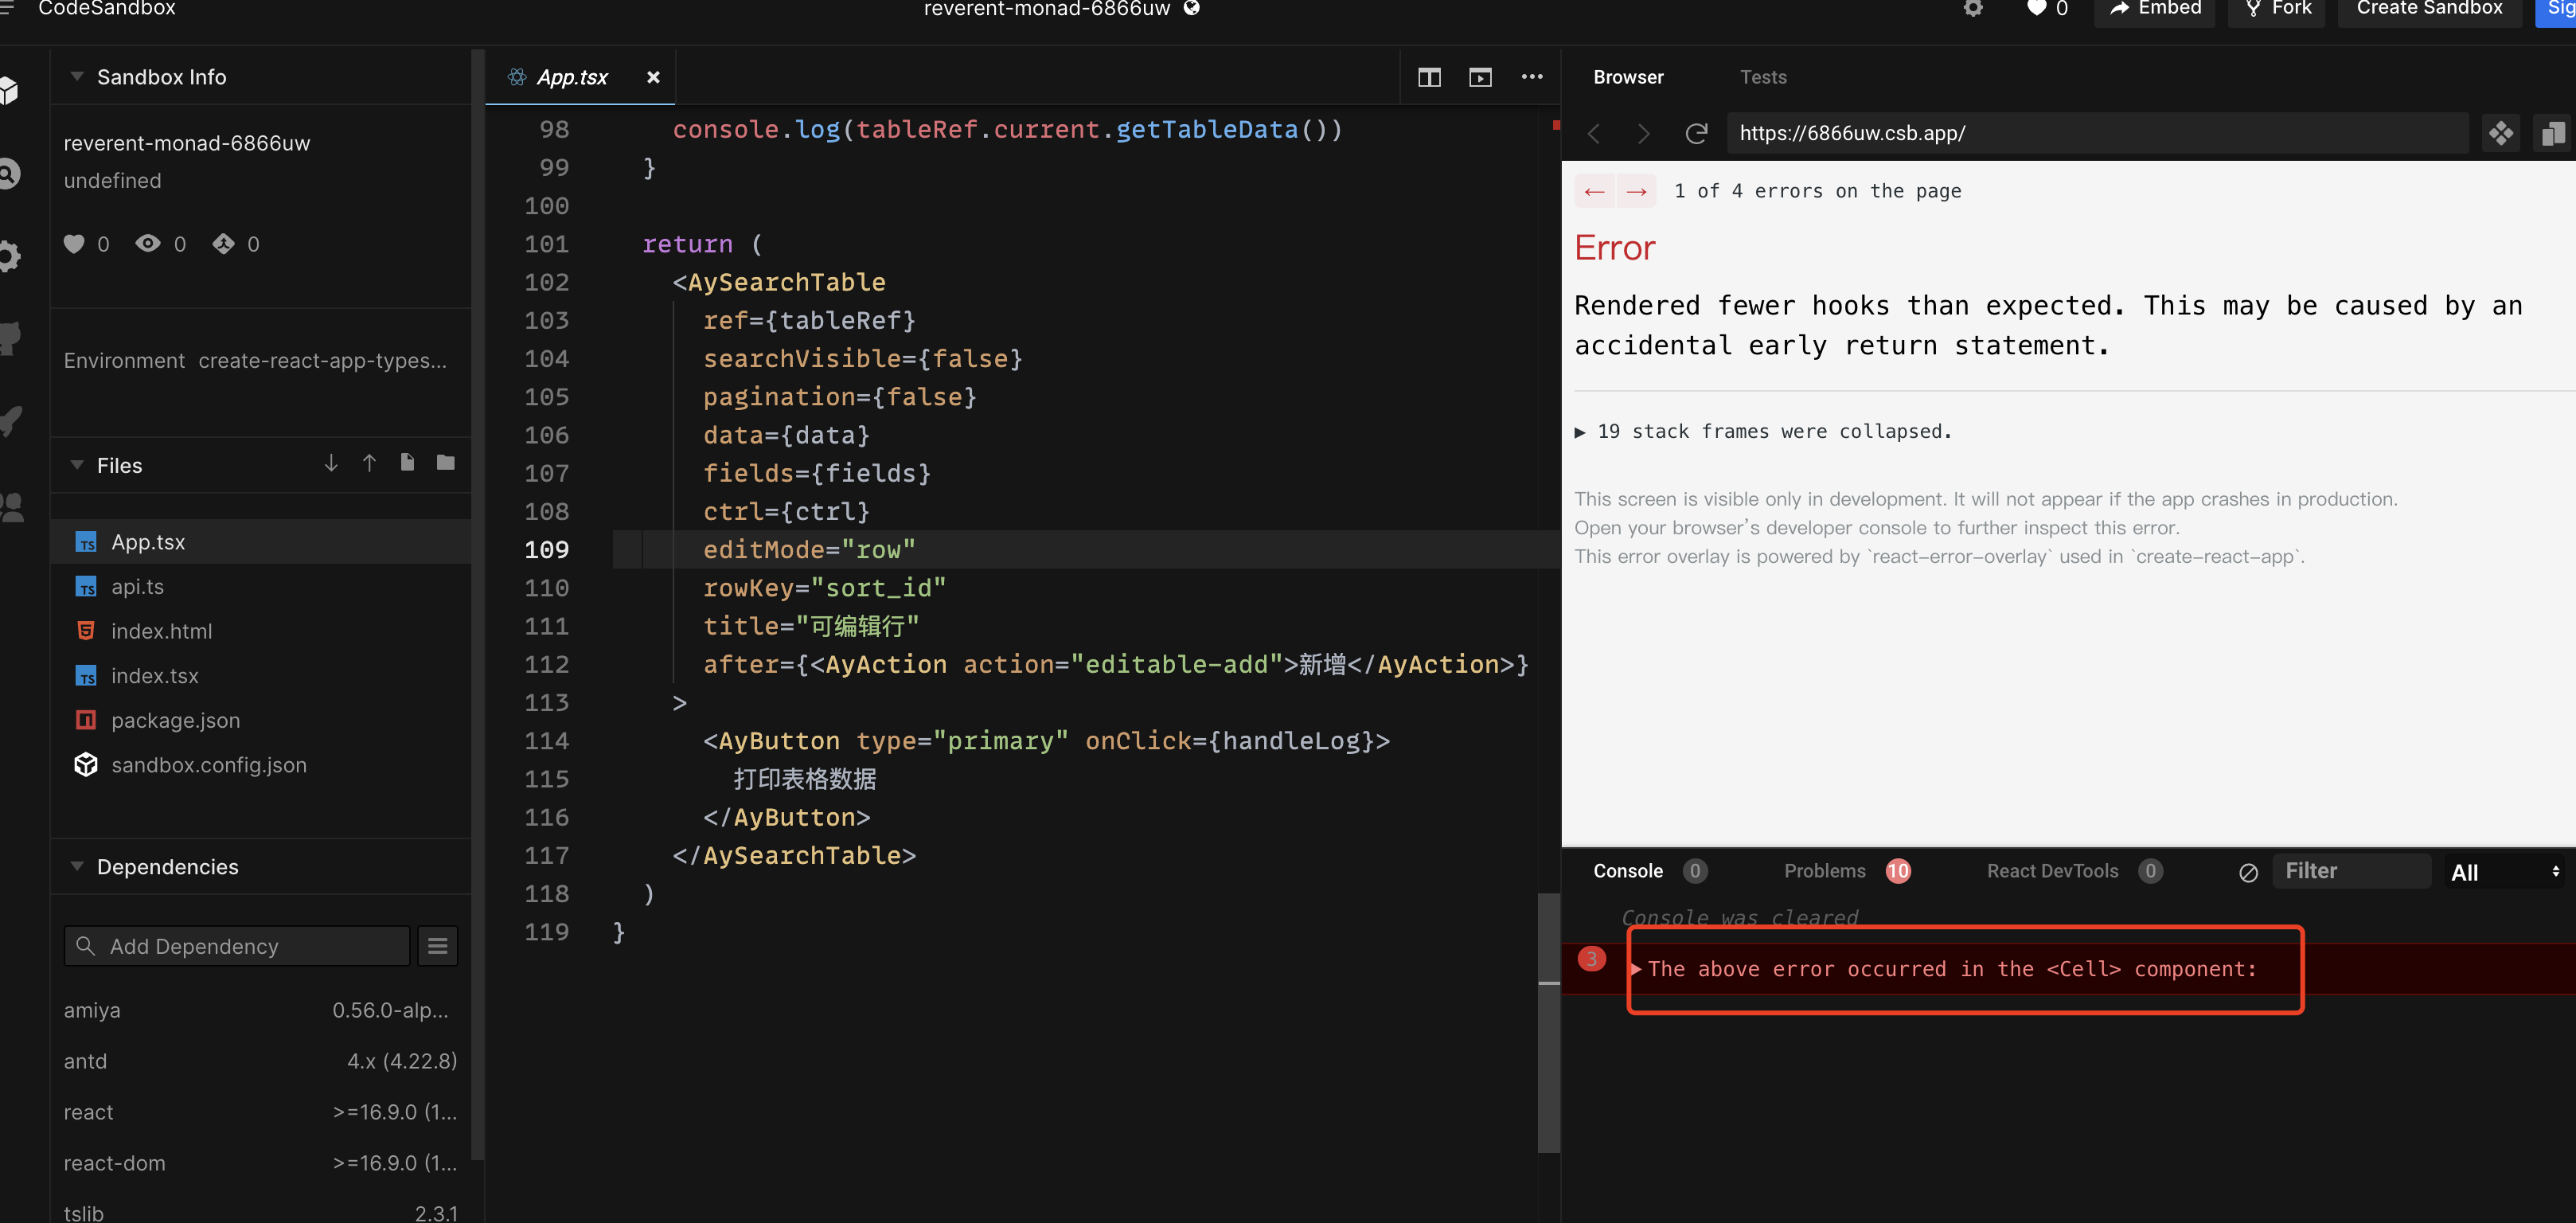The height and width of the screenshot is (1223, 2576).
Task: Click the sandbox icon beside the address bar
Action: (2500, 133)
